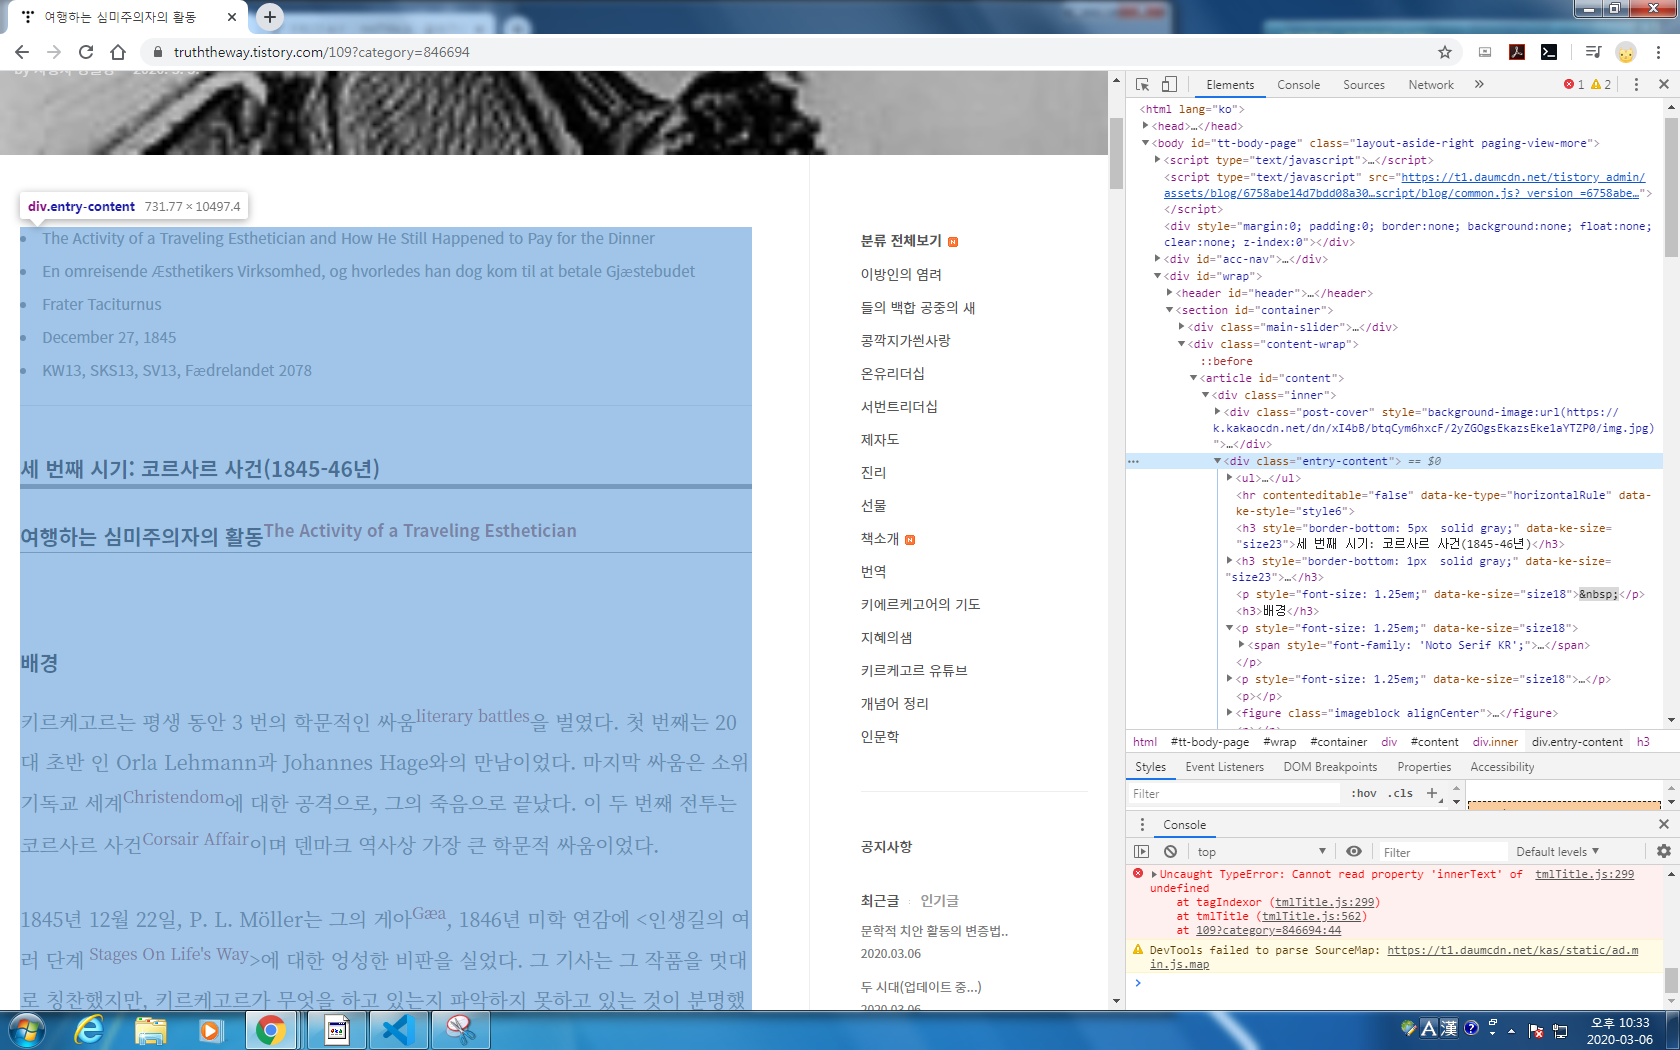1680x1050 pixels.
Task: Collapse the section container node
Action: 1170,310
